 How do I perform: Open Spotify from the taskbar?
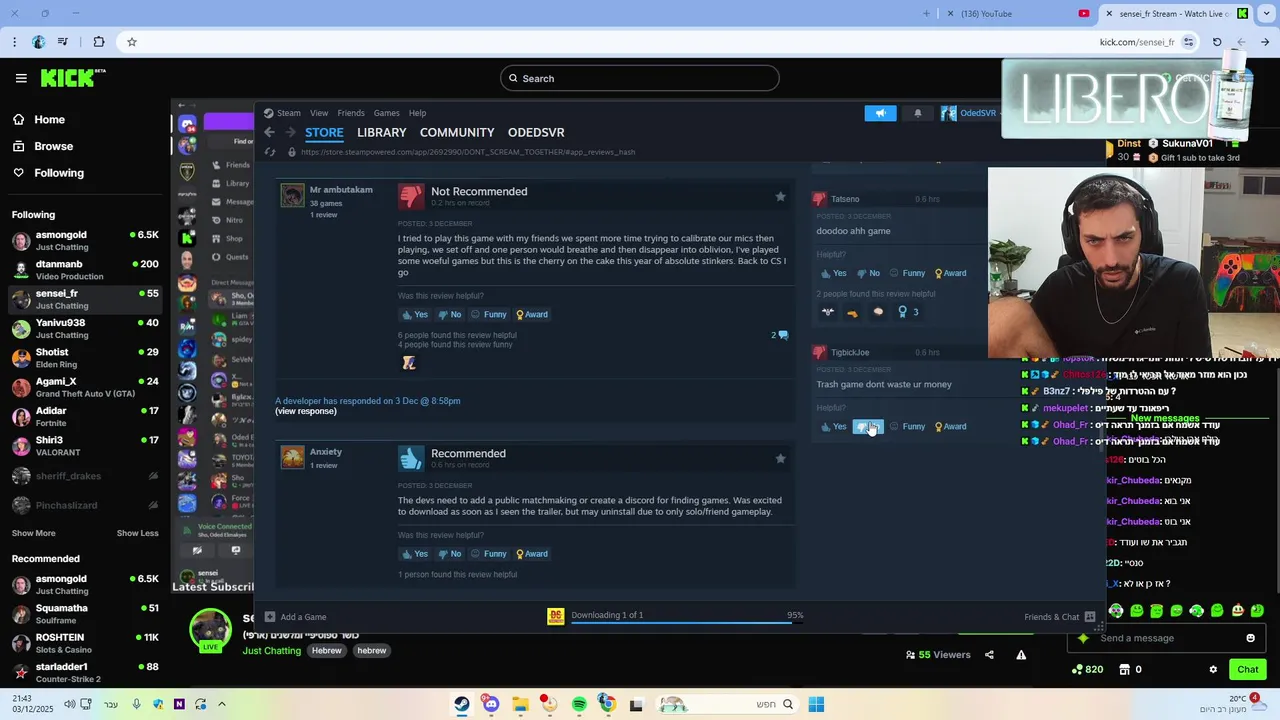pyautogui.click(x=579, y=704)
